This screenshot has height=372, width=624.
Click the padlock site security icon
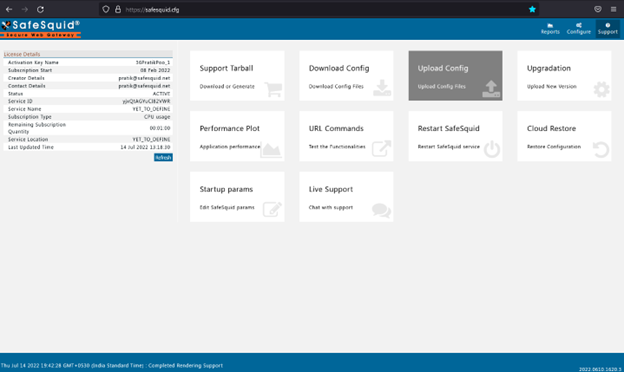118,9
